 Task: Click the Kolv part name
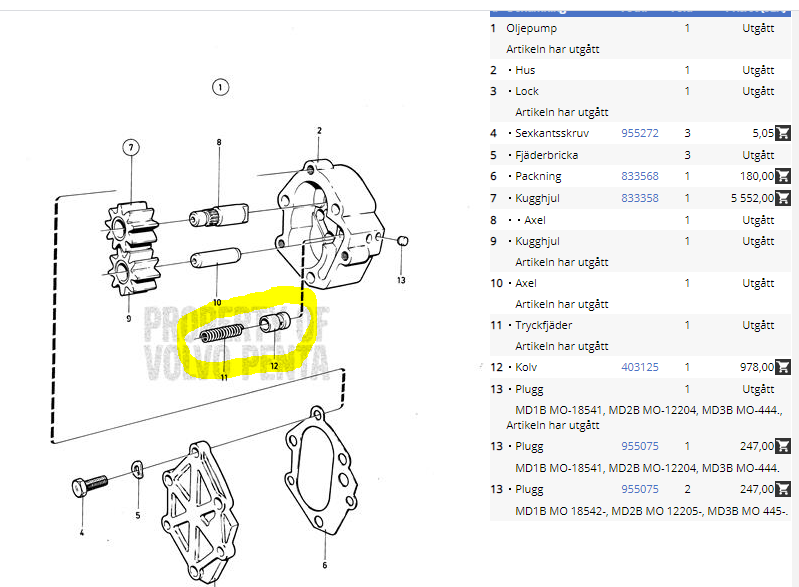(526, 367)
